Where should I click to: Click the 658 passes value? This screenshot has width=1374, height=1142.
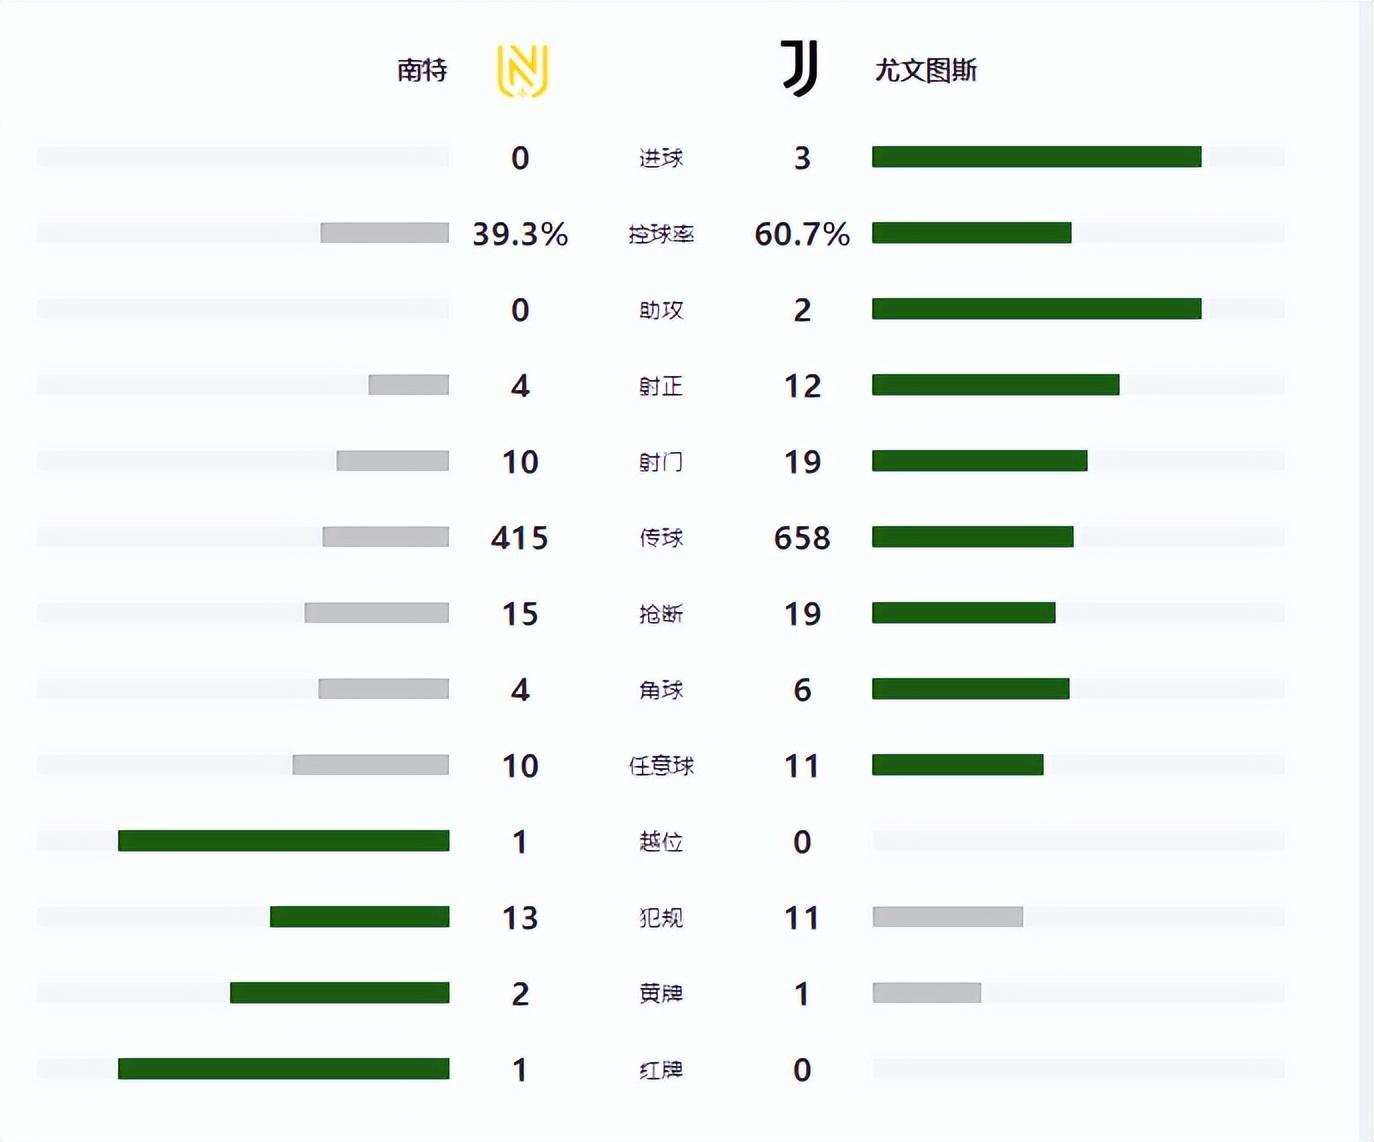pyautogui.click(x=802, y=538)
